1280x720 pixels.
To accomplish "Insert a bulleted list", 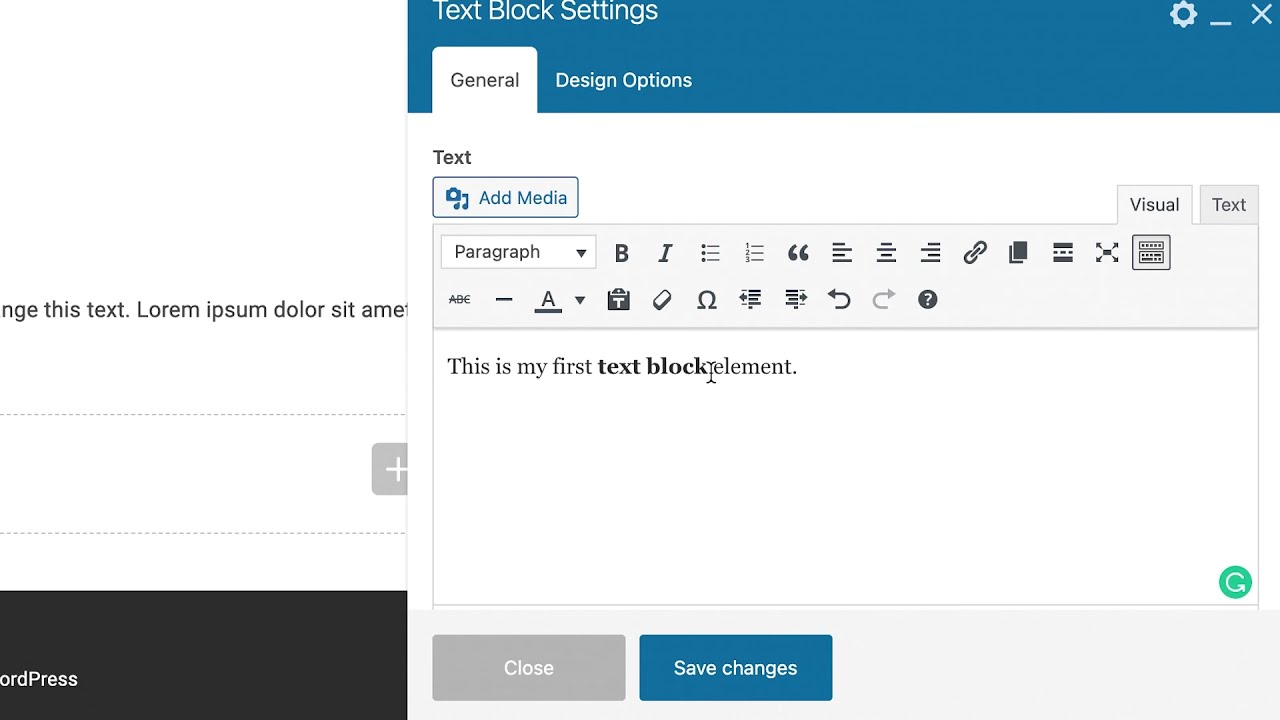I will (710, 253).
